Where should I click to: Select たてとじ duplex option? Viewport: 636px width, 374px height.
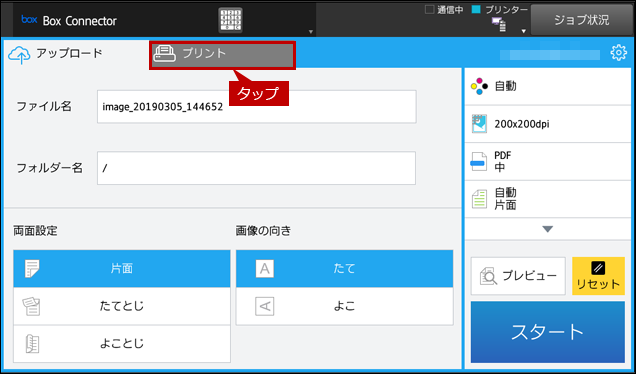click(122, 306)
